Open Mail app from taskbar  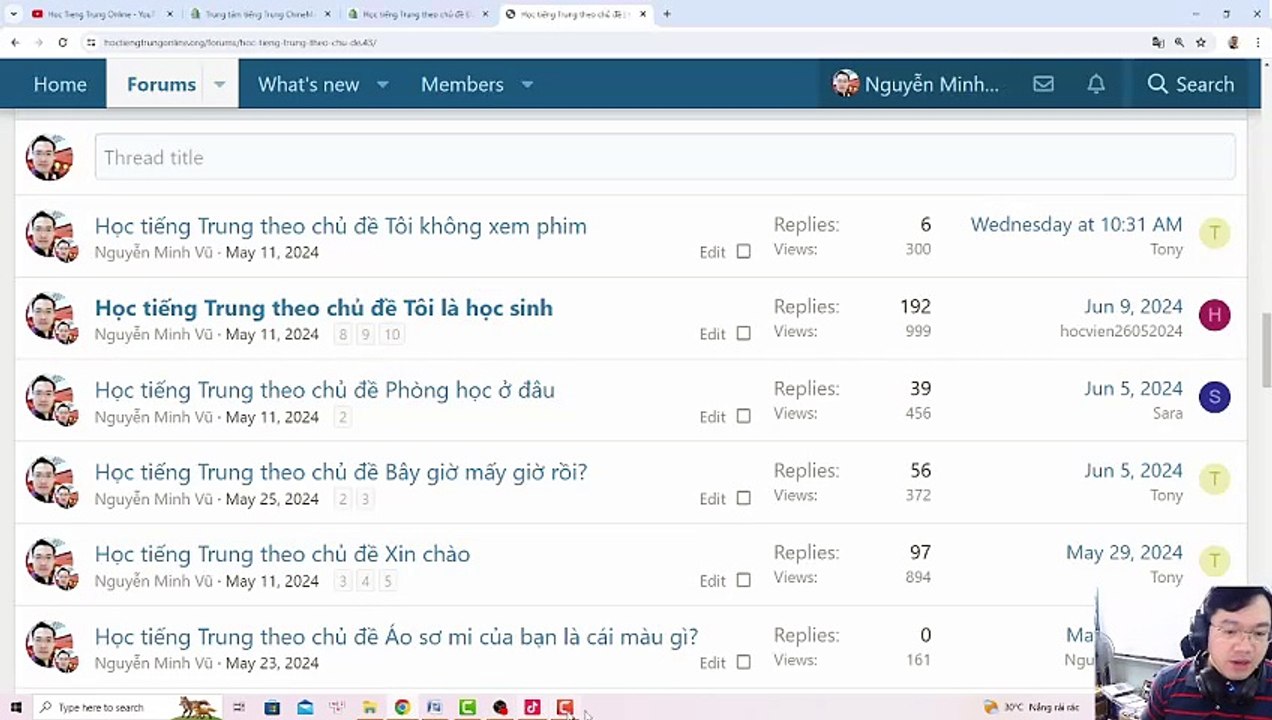point(305,707)
